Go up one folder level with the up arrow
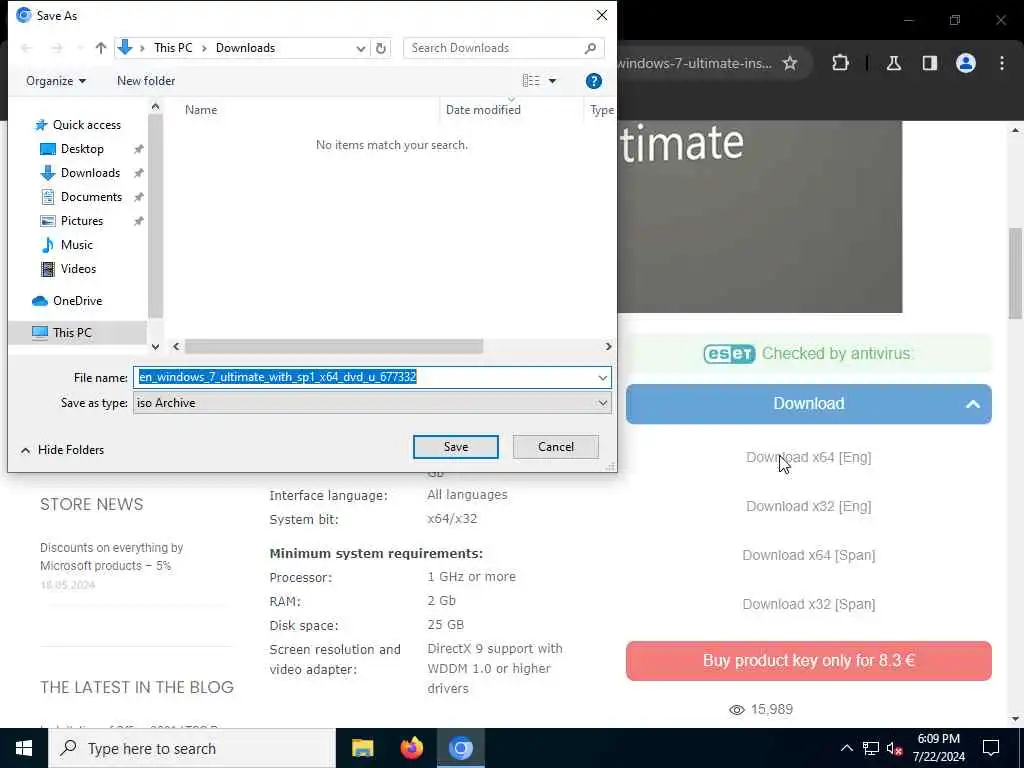This screenshot has width=1024, height=768. (101, 48)
